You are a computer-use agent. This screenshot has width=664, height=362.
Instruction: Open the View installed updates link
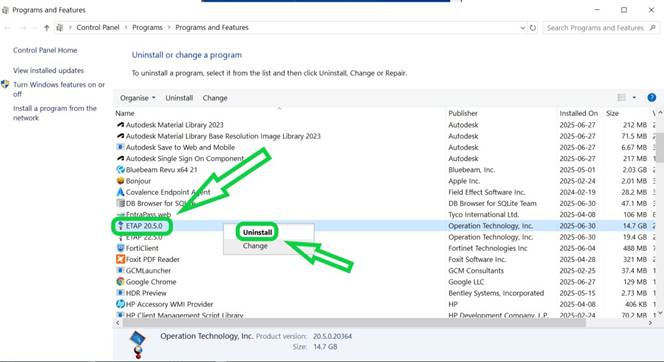48,70
